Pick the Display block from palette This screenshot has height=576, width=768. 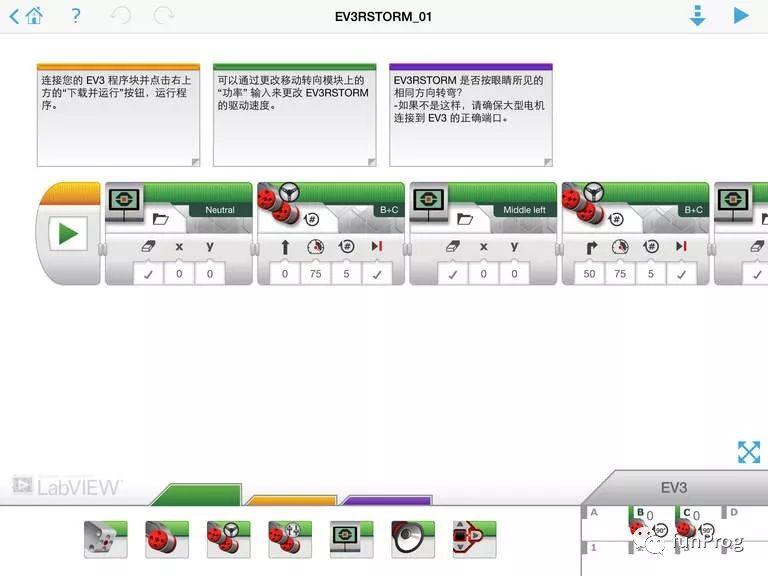click(x=352, y=539)
